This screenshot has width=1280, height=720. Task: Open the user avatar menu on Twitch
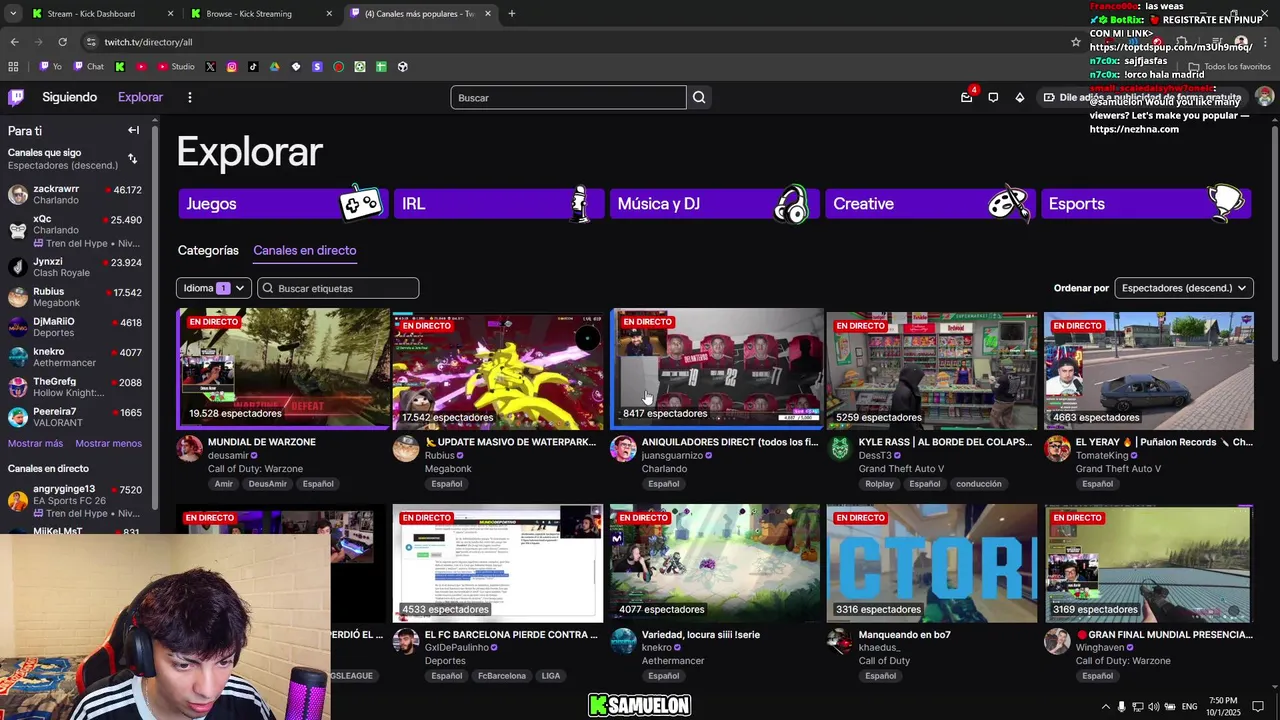(1265, 97)
